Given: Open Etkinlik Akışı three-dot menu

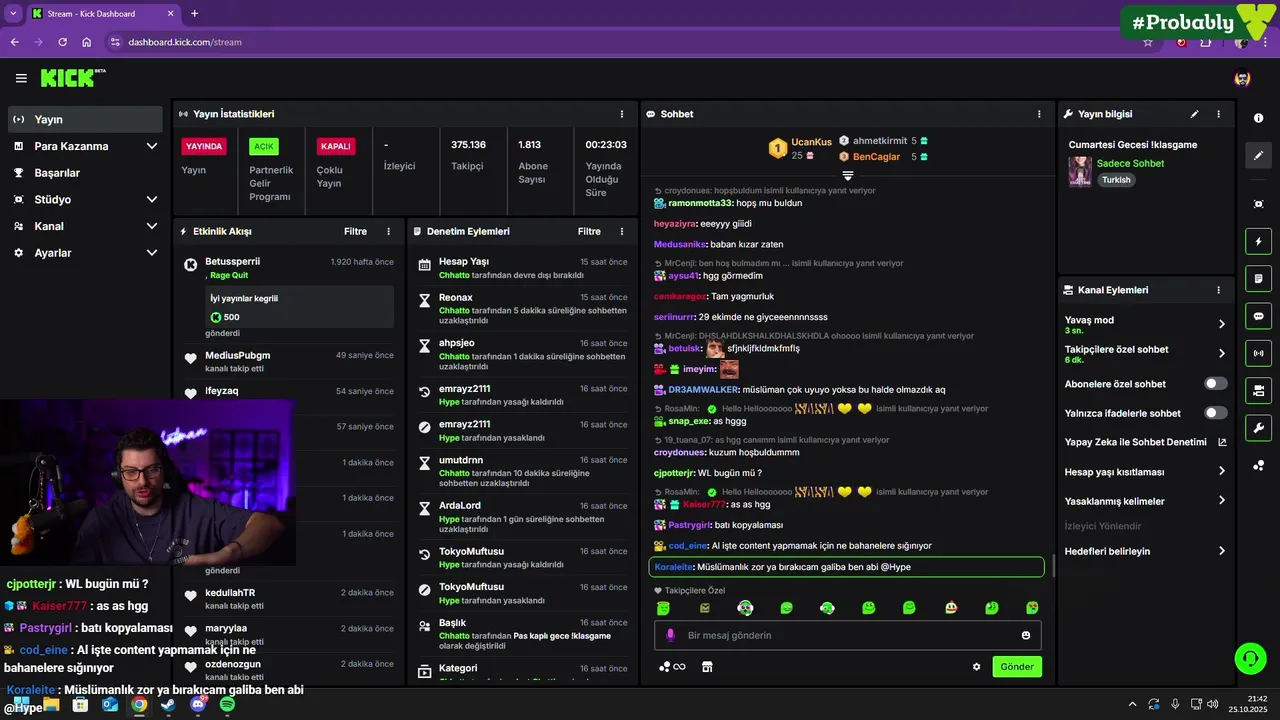Looking at the screenshot, I should 389,231.
